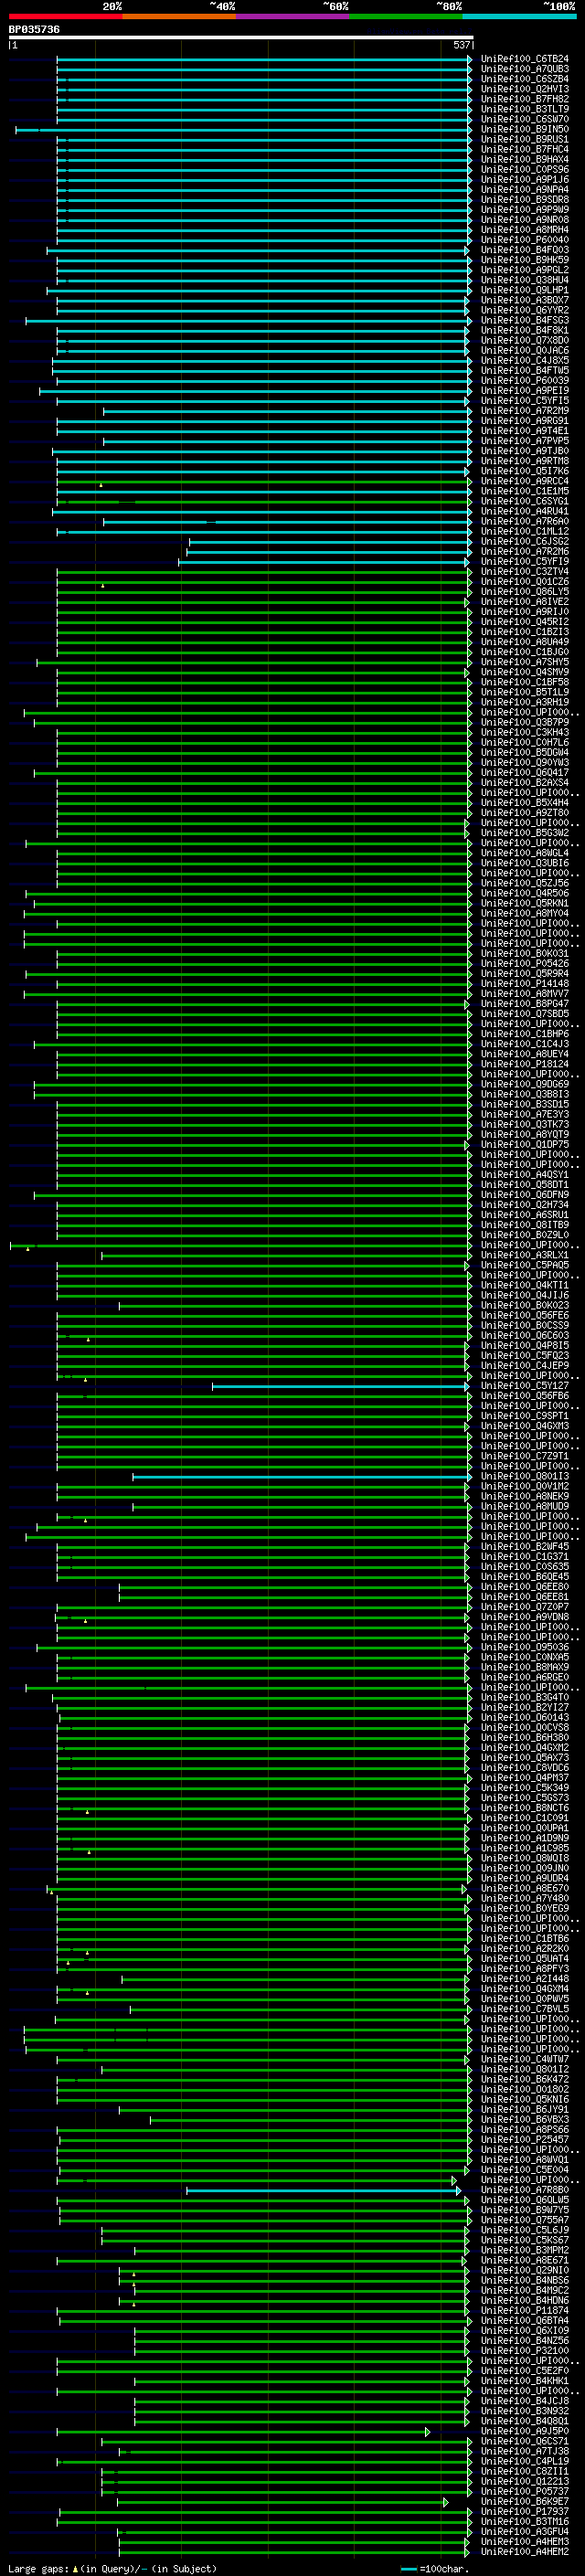Click last hit label UniRef100_A4HEM2
Viewport: 585px width, 2576px height.
[x=525, y=2552]
